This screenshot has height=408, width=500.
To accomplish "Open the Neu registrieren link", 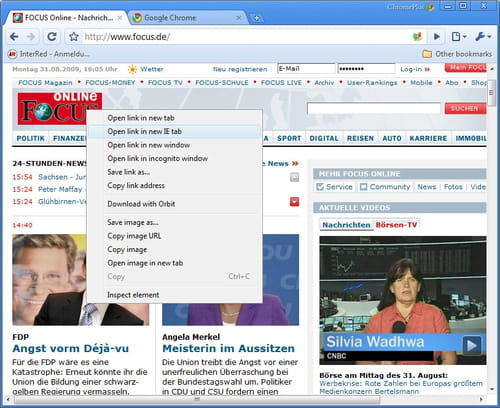I will [x=240, y=69].
